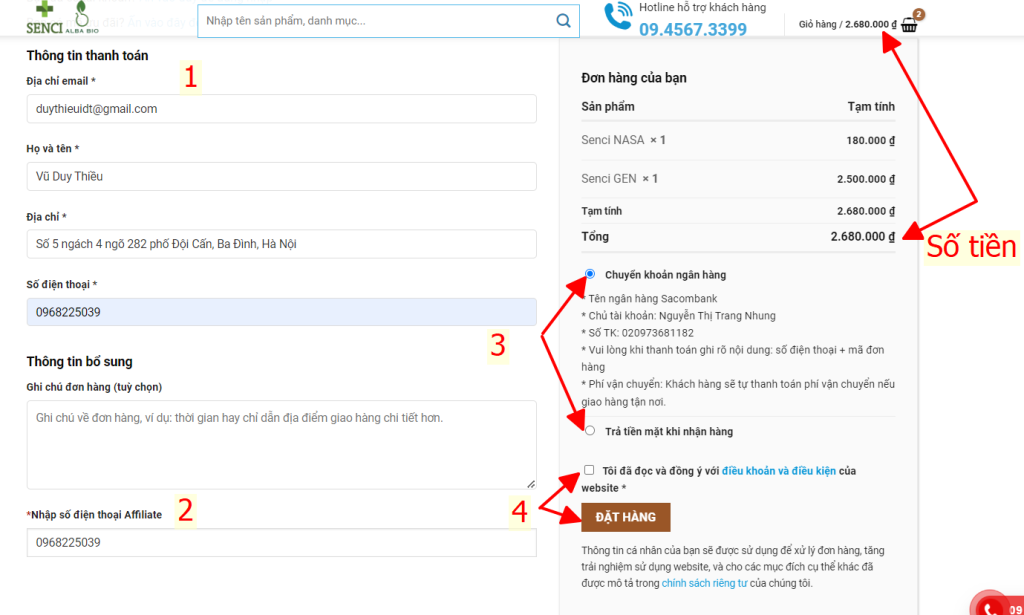Screen dimensions: 1024x615
Task: Click the email address field
Action: 281,109
